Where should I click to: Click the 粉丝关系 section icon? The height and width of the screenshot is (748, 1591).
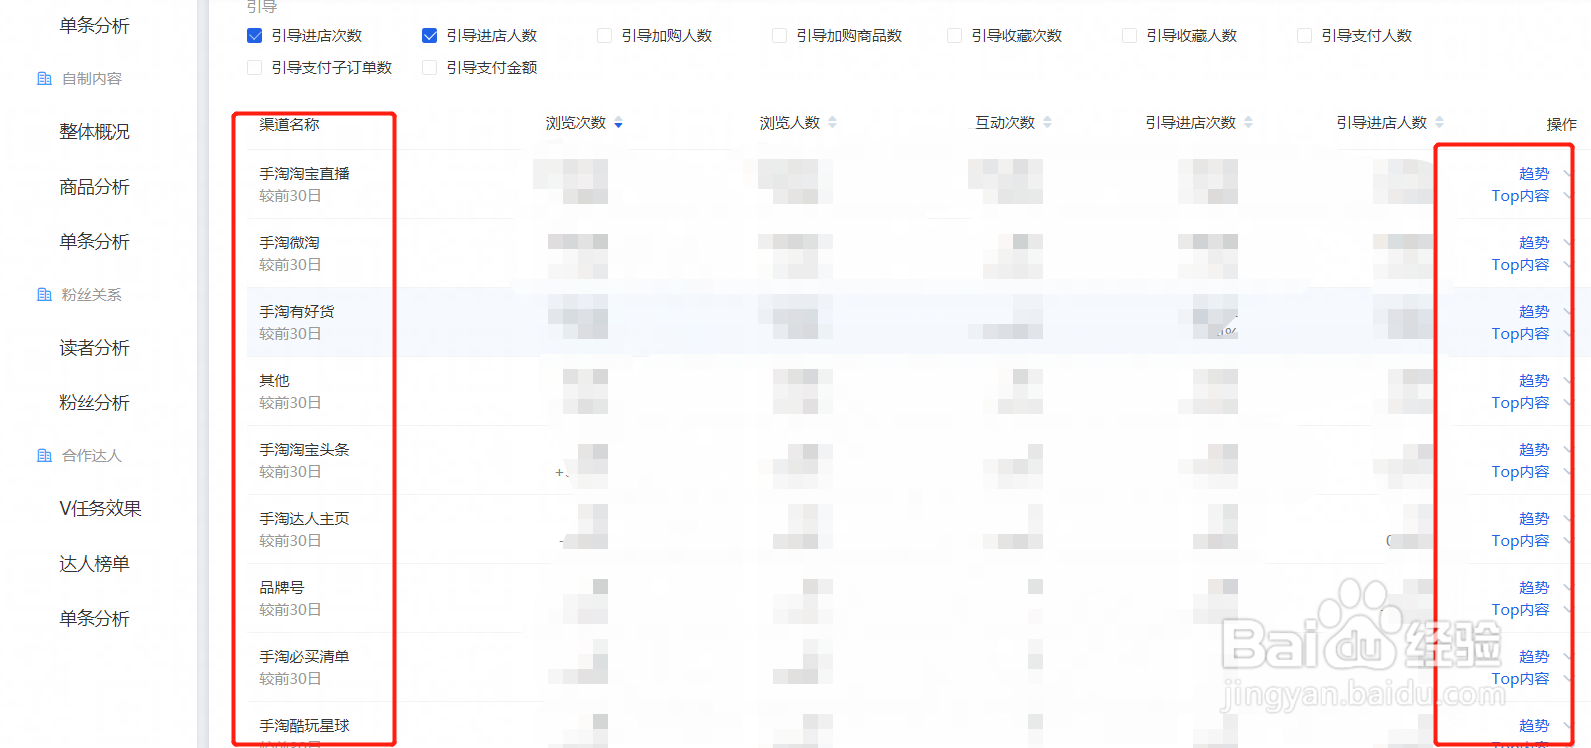click(x=44, y=294)
